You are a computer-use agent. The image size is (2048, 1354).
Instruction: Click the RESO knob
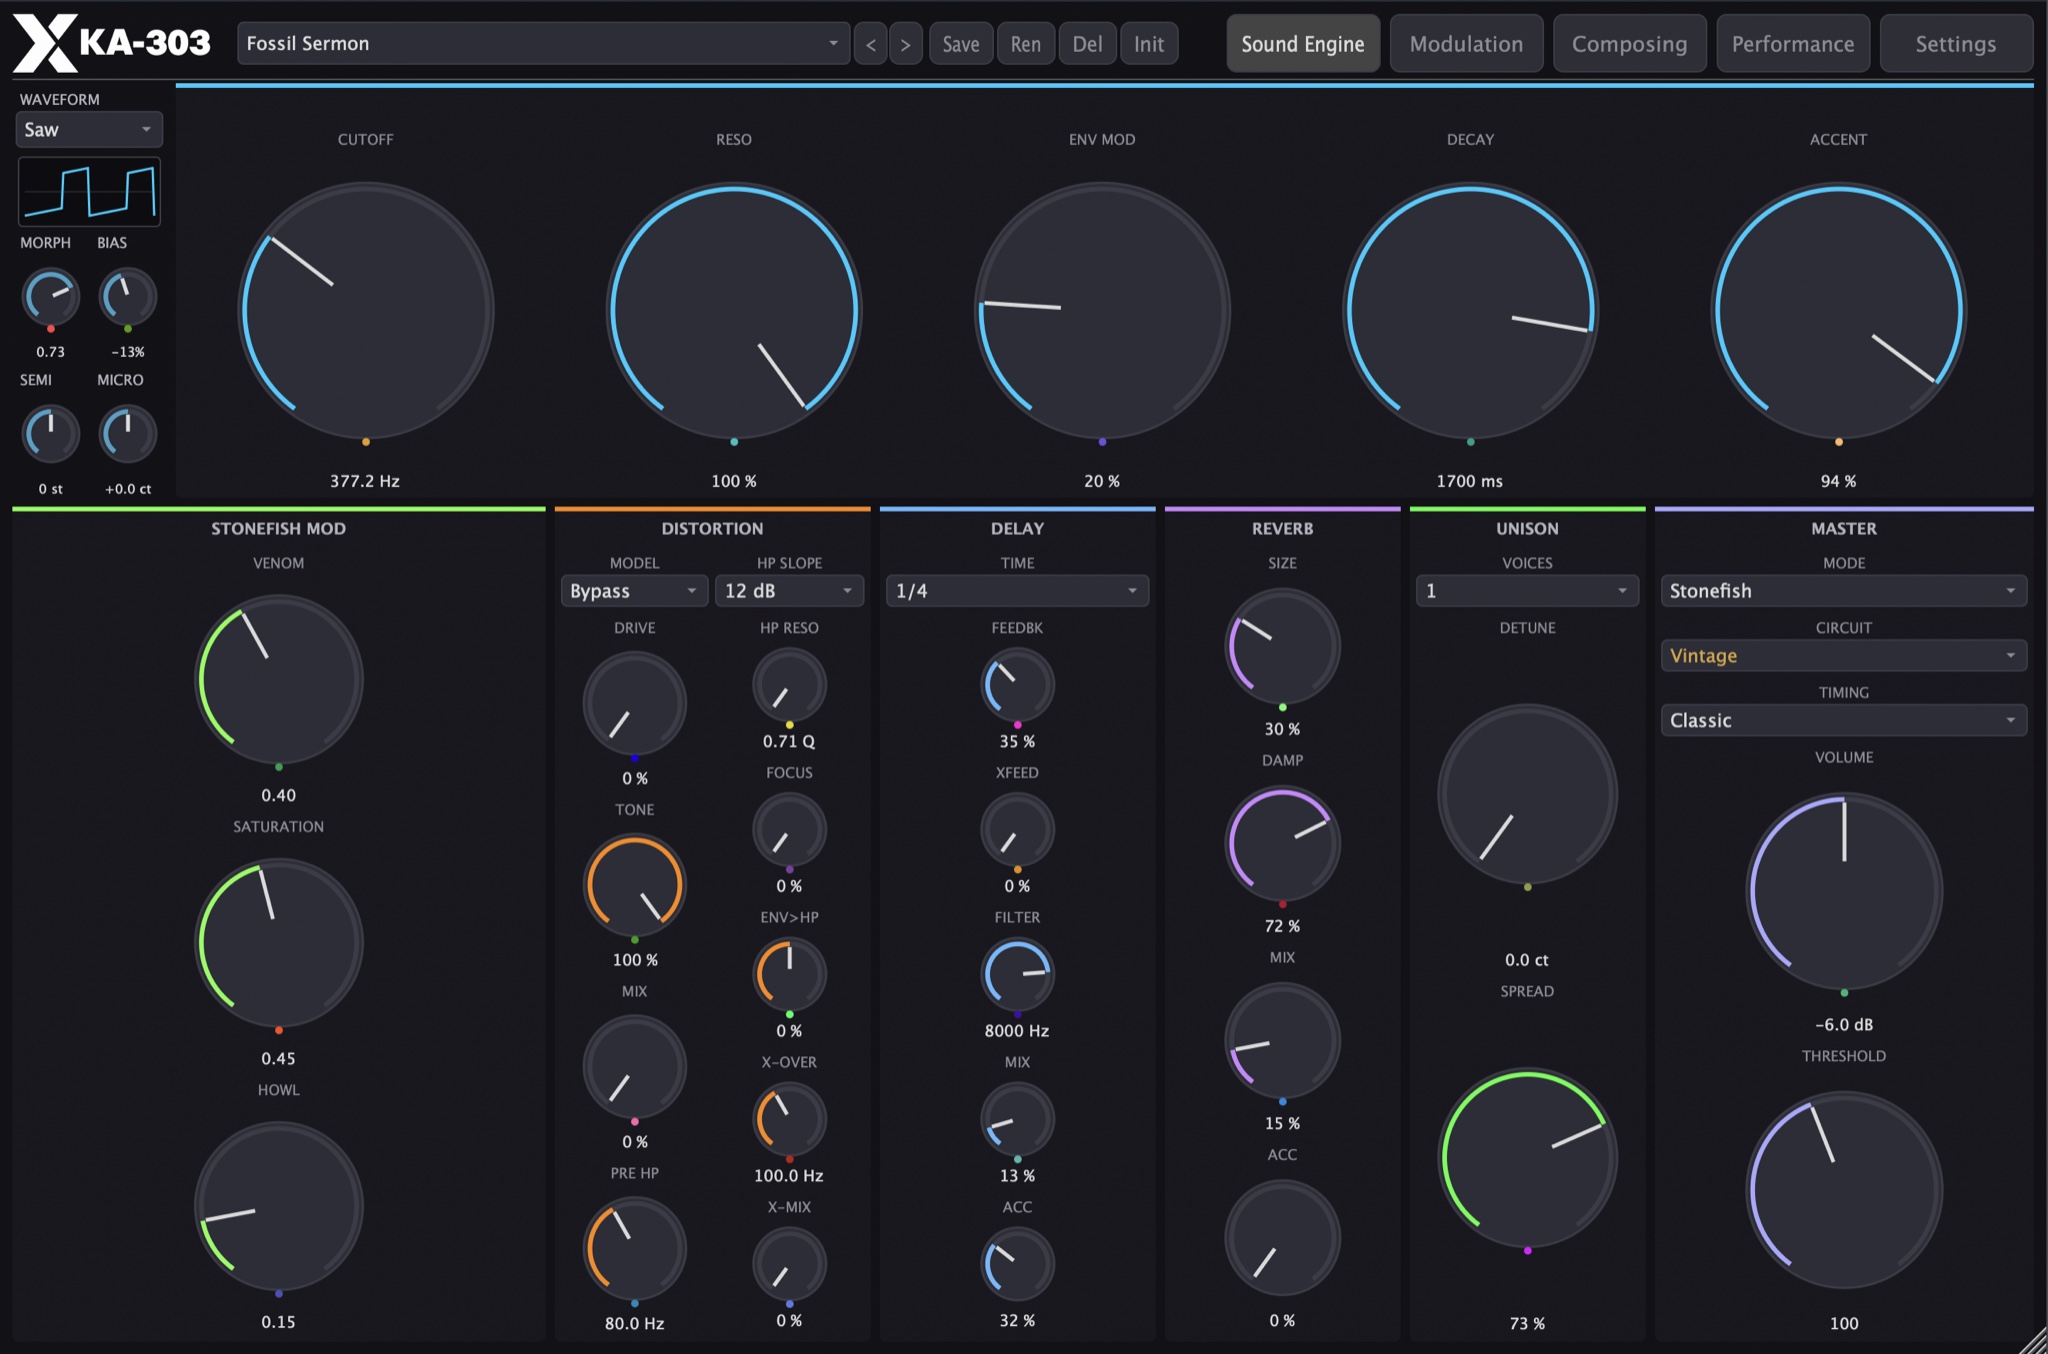click(x=734, y=310)
